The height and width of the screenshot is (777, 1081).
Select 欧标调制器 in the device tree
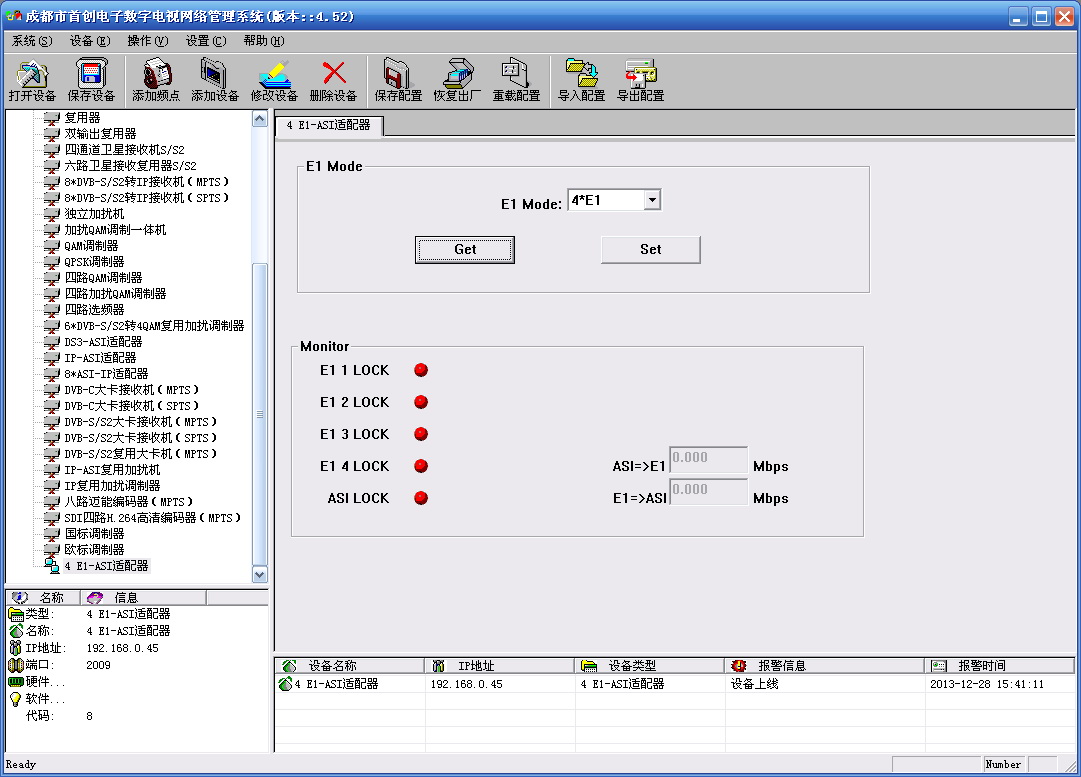click(94, 549)
